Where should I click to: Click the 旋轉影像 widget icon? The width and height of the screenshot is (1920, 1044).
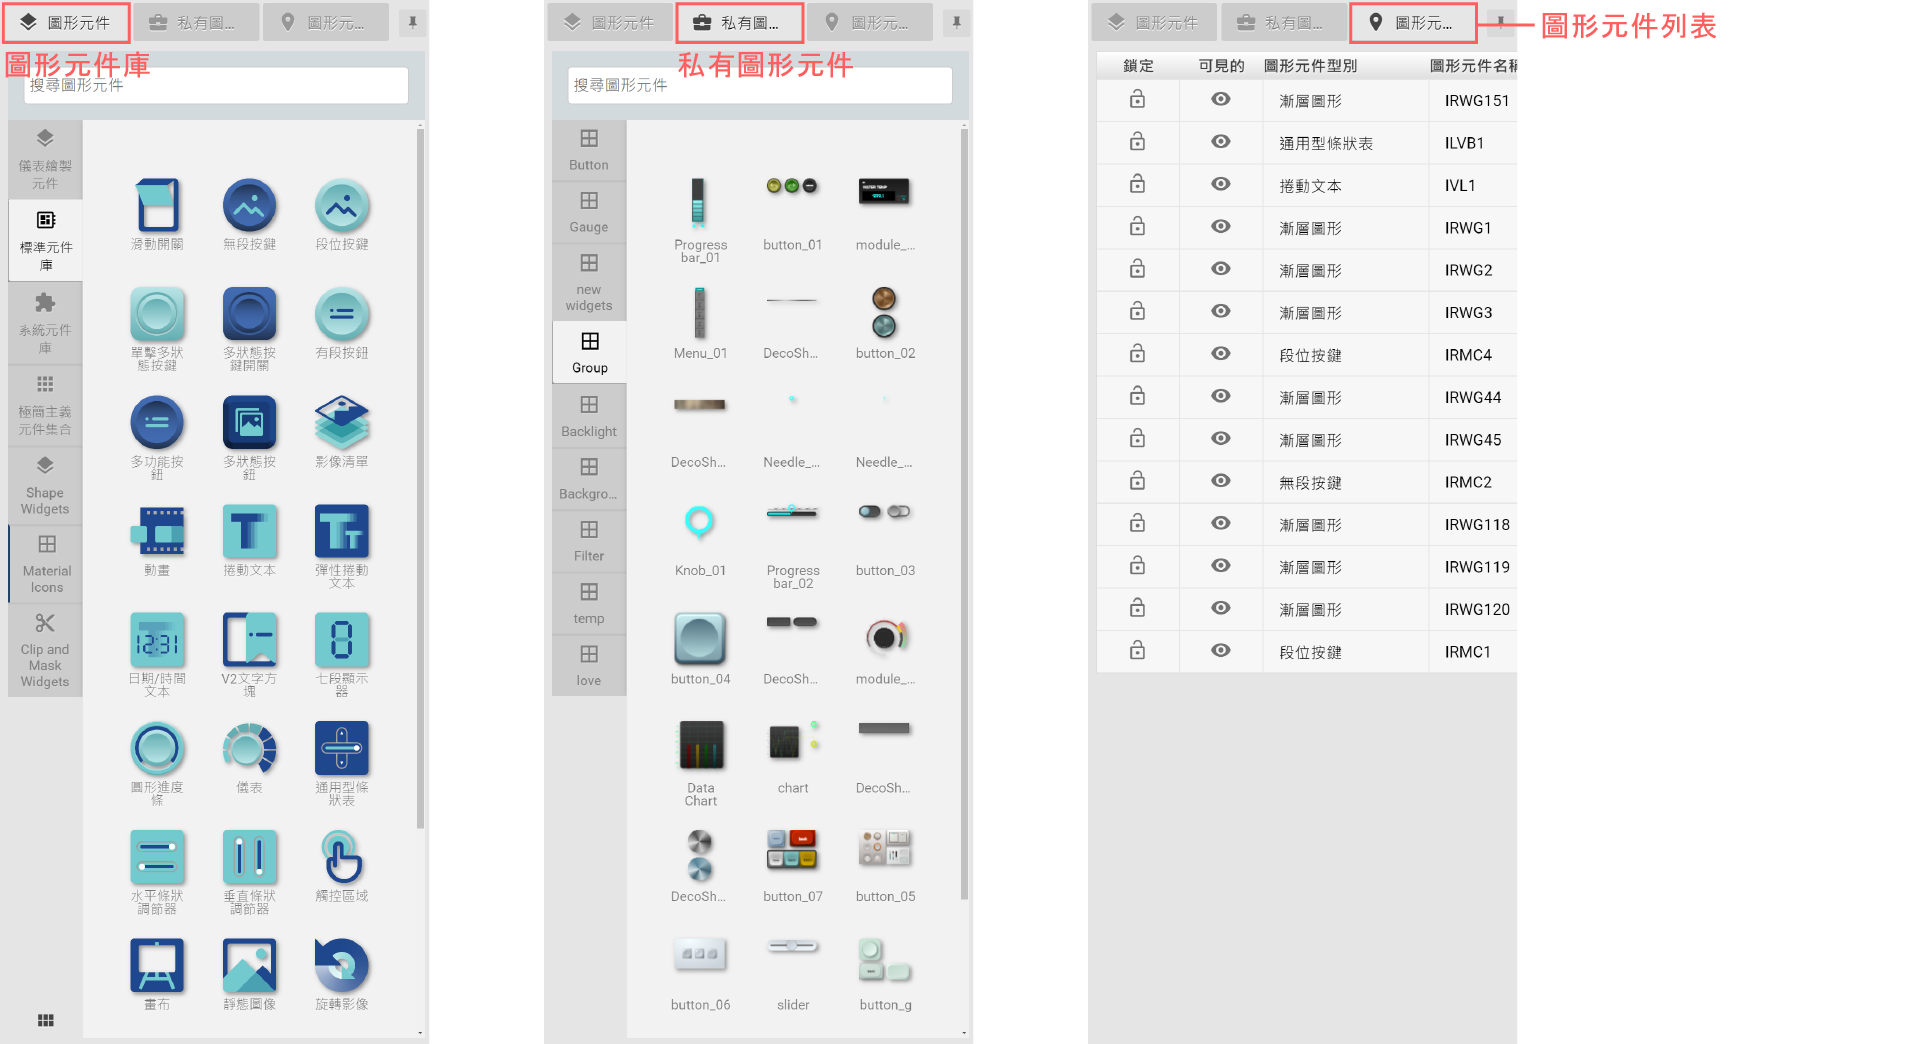(x=341, y=966)
